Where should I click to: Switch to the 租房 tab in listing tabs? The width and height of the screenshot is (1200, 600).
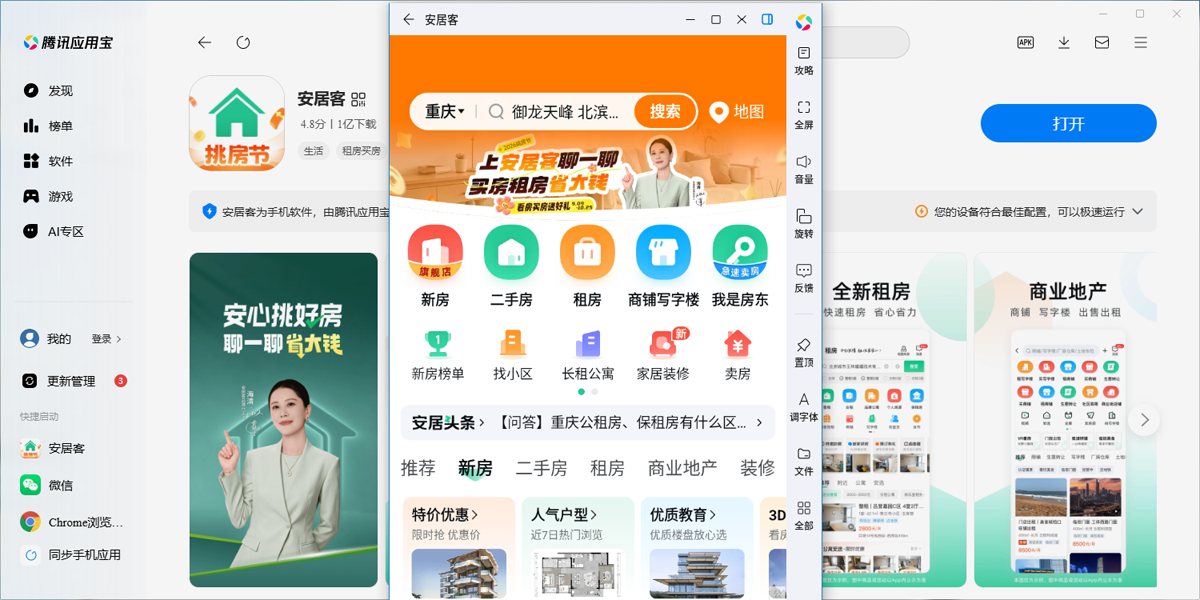(607, 468)
